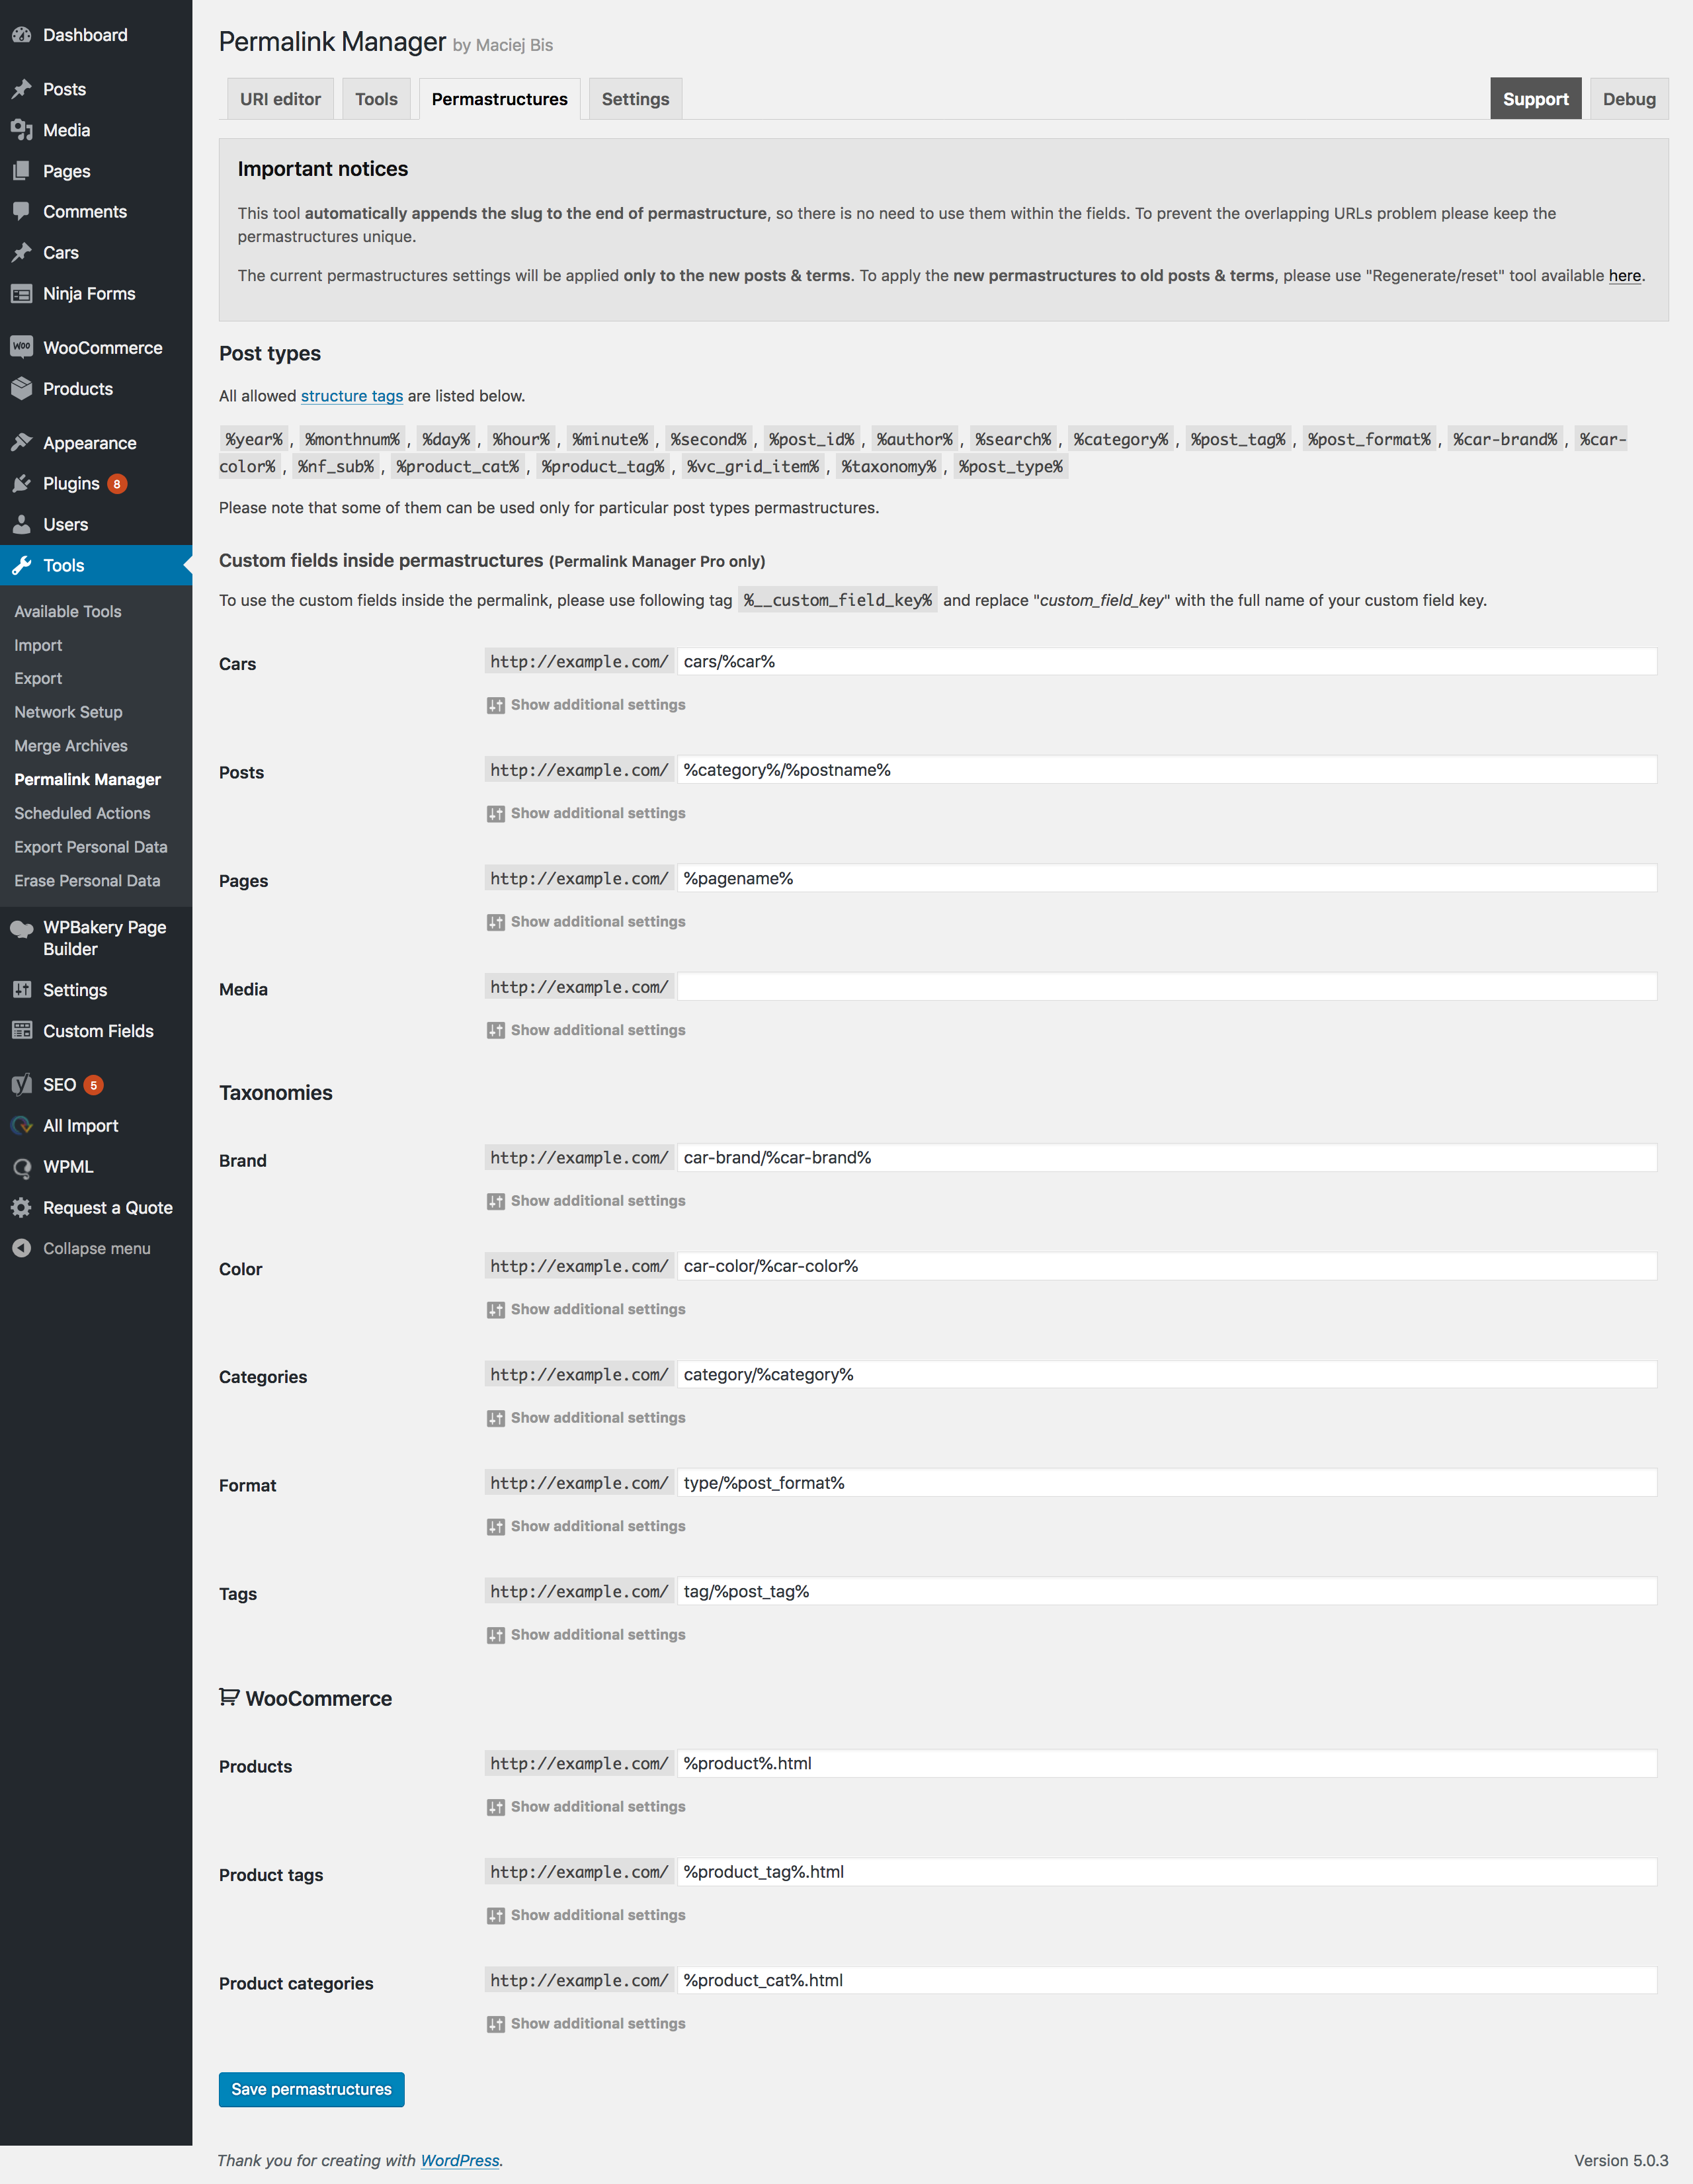This screenshot has height=2184, width=1693.
Task: Click the Collapse menu arrow icon
Action: (x=22, y=1248)
